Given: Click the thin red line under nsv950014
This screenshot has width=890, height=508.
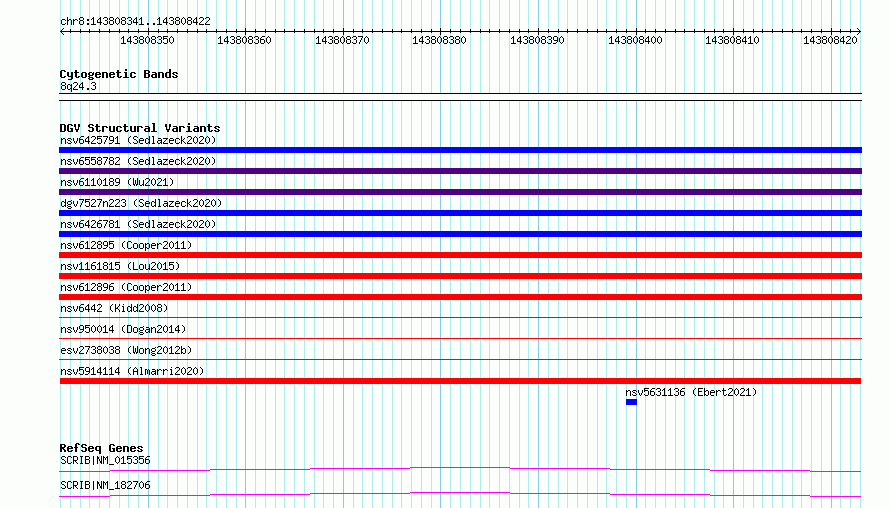Looking at the screenshot, I should pos(460,338).
